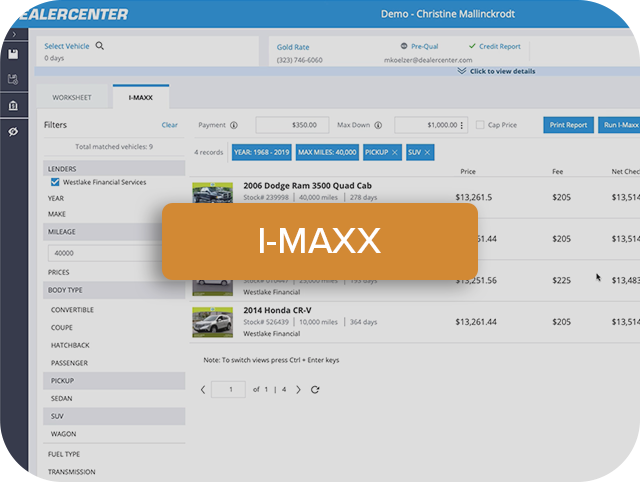Edit the mileage 40000 field
Viewport: 640px width, 482px height.
(105, 253)
